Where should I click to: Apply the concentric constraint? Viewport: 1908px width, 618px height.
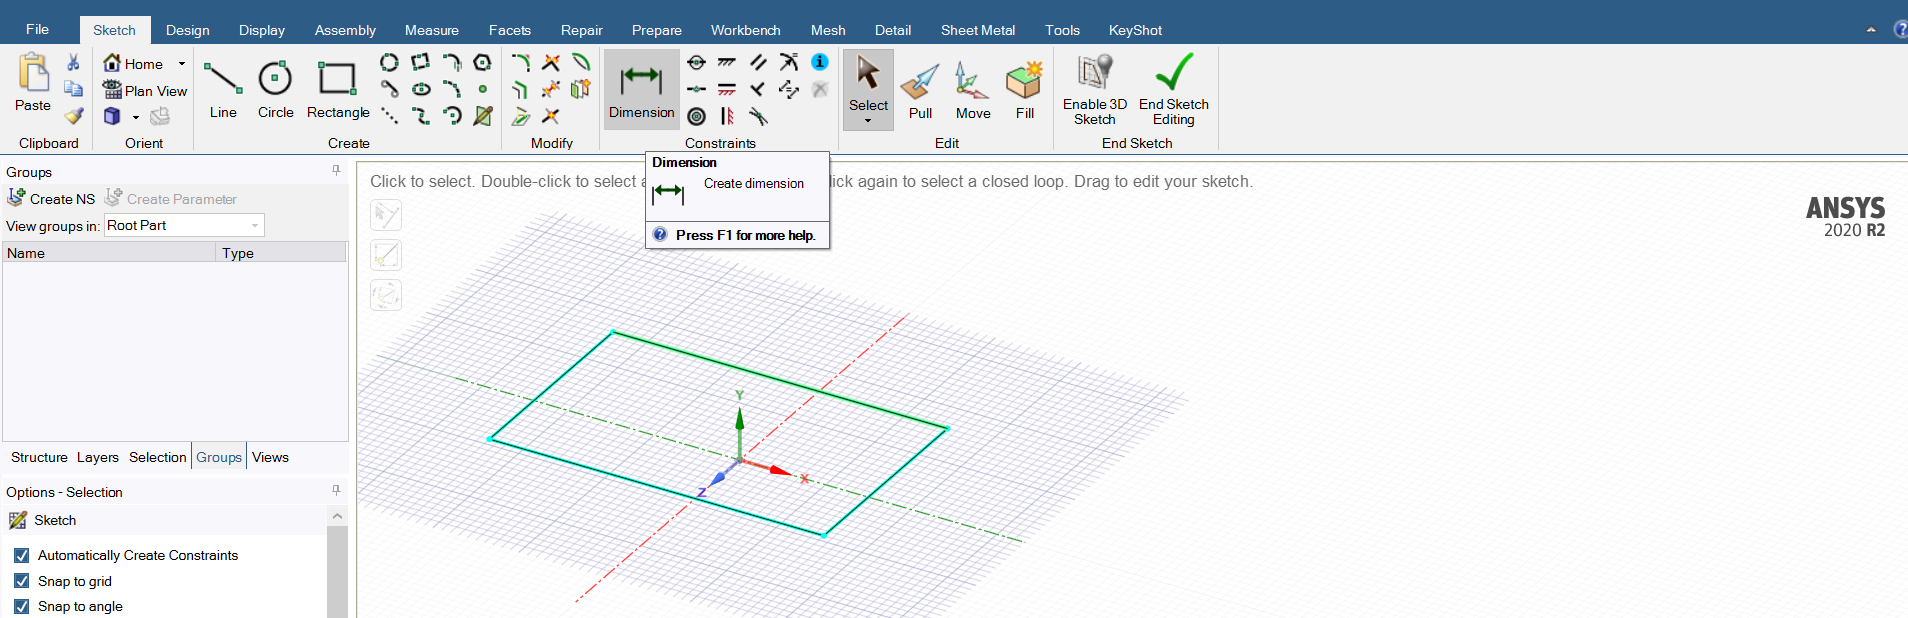(697, 116)
